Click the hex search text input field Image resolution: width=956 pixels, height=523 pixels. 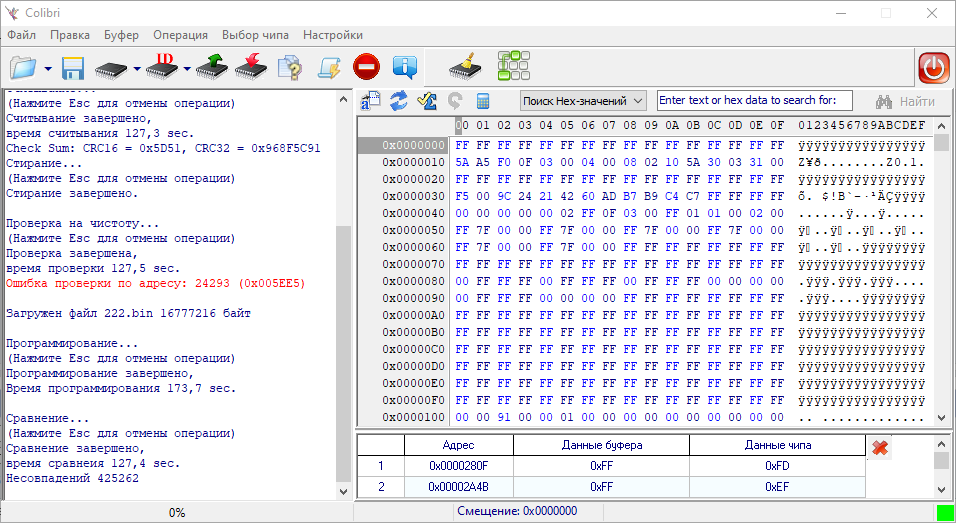coord(753,101)
